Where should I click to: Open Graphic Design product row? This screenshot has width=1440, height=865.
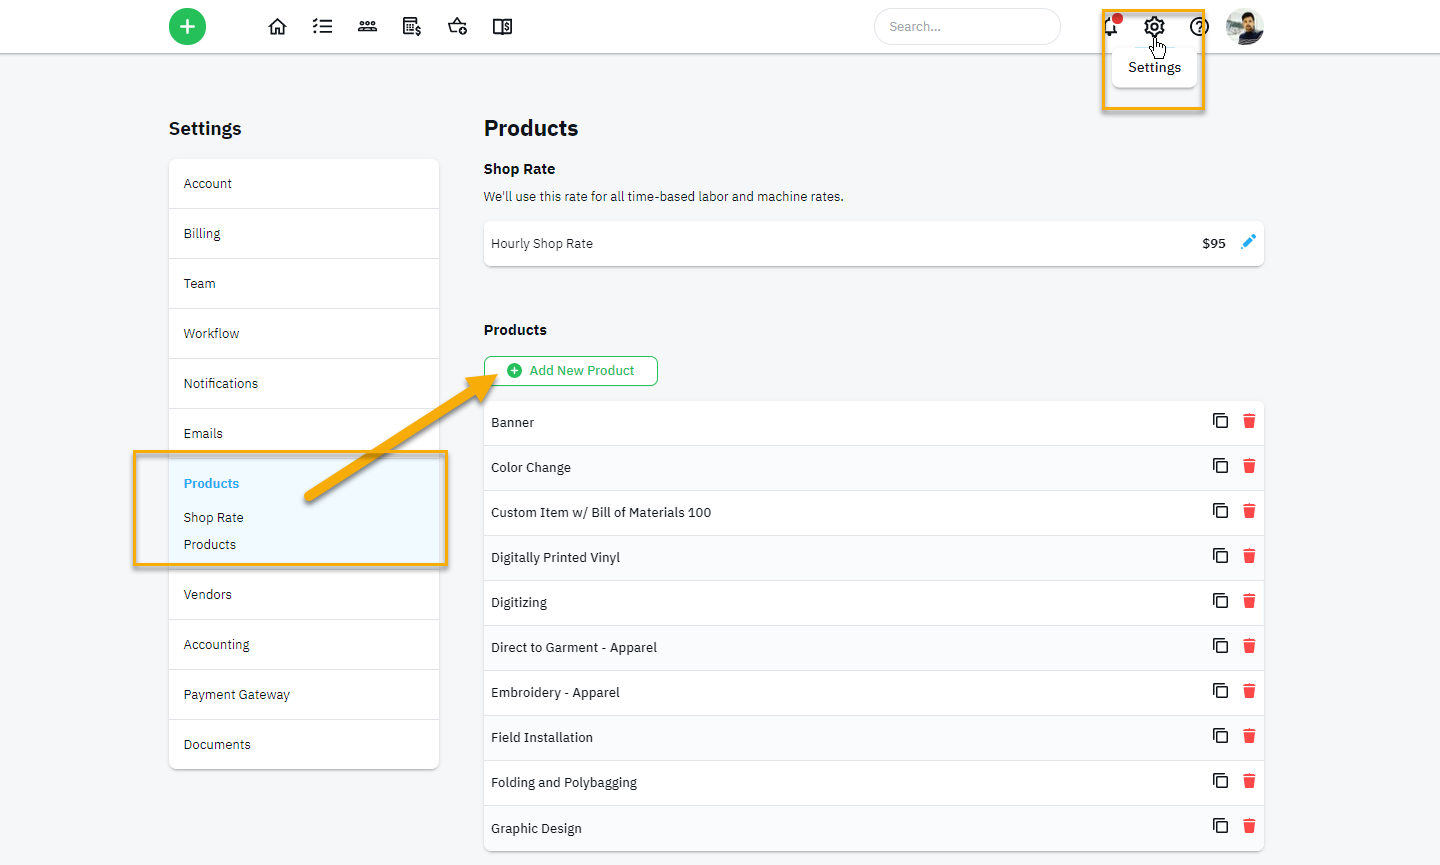coord(874,828)
